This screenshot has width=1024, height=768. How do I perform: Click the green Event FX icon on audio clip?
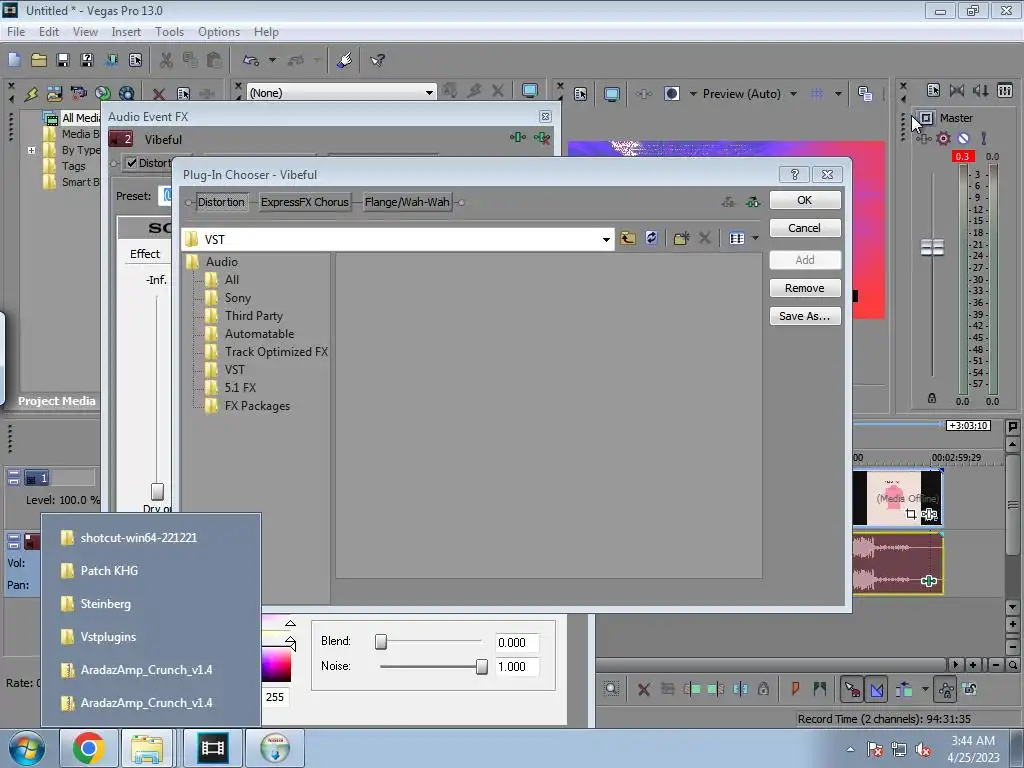coord(929,581)
